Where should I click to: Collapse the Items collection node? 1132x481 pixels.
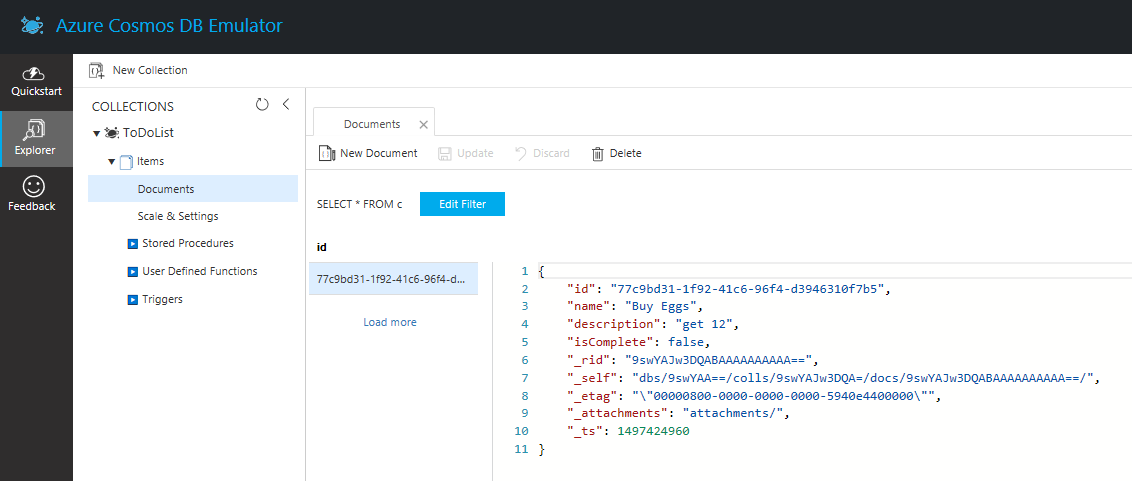[x=112, y=161]
